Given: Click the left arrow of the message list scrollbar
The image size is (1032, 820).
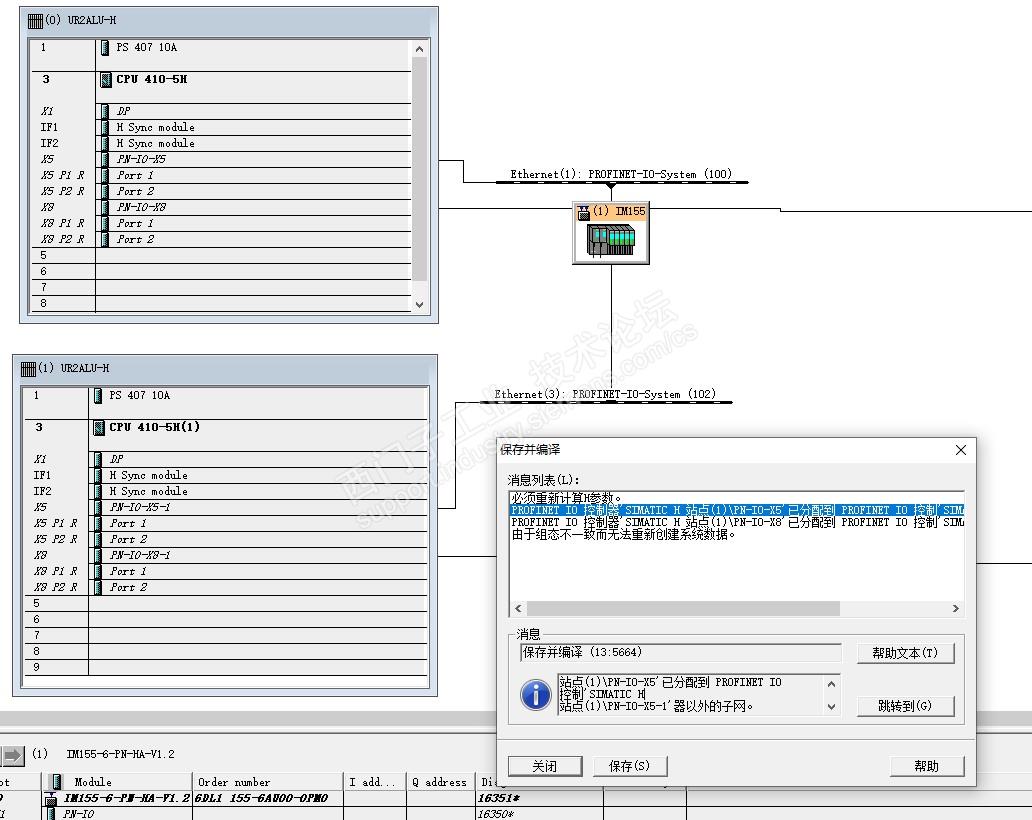Looking at the screenshot, I should tap(519, 609).
